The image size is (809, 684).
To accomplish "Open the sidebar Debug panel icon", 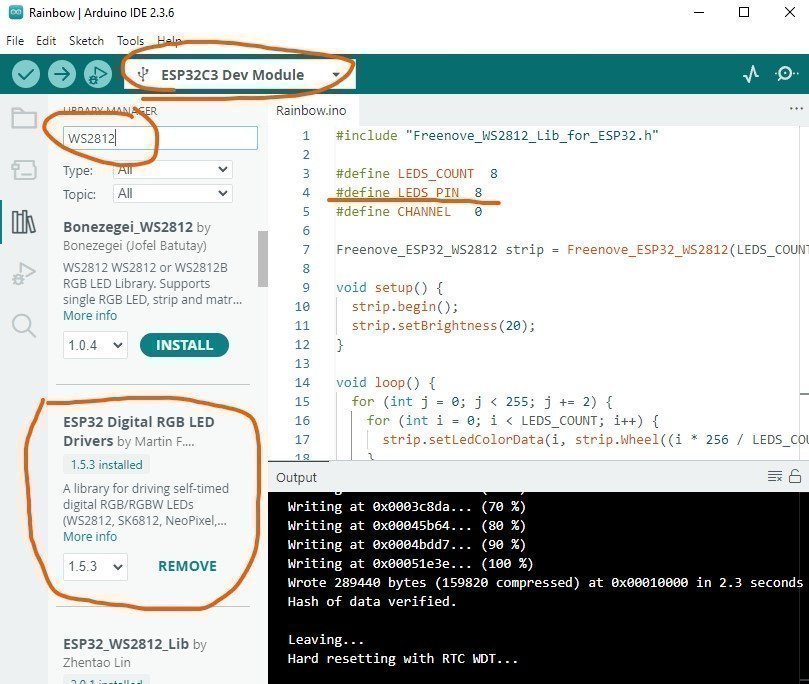I will 24,273.
